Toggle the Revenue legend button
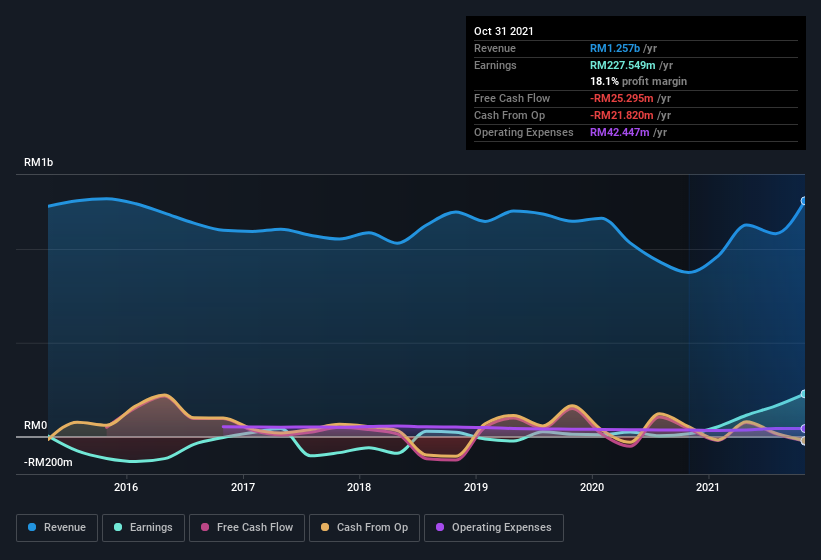Screen dimensions: 821x560 57,528
